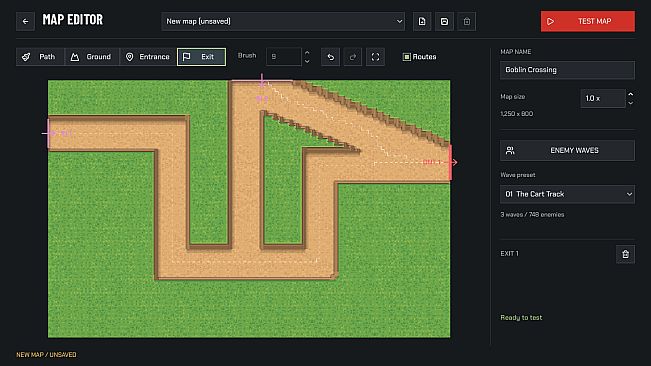The width and height of the screenshot is (651, 366).
Task: Open the ENEMY WAVES editor
Action: [x=567, y=150]
